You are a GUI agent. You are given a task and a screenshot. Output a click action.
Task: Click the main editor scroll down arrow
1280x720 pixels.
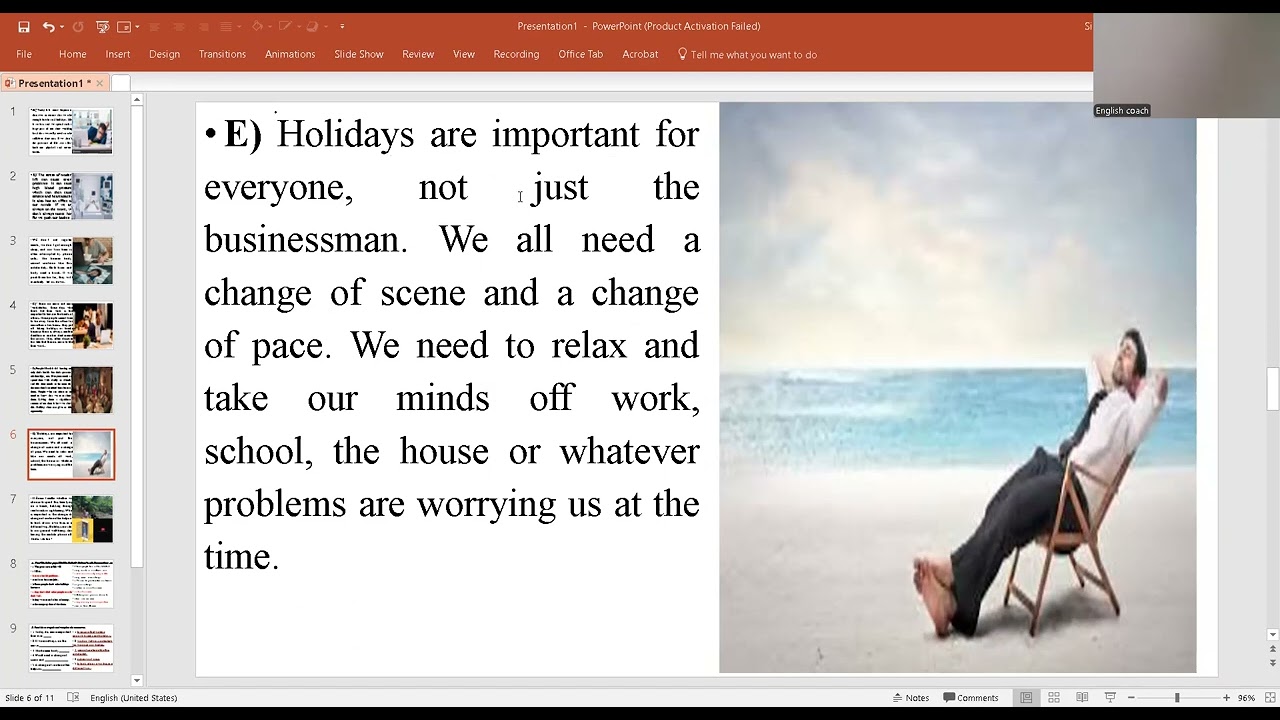click(1273, 635)
